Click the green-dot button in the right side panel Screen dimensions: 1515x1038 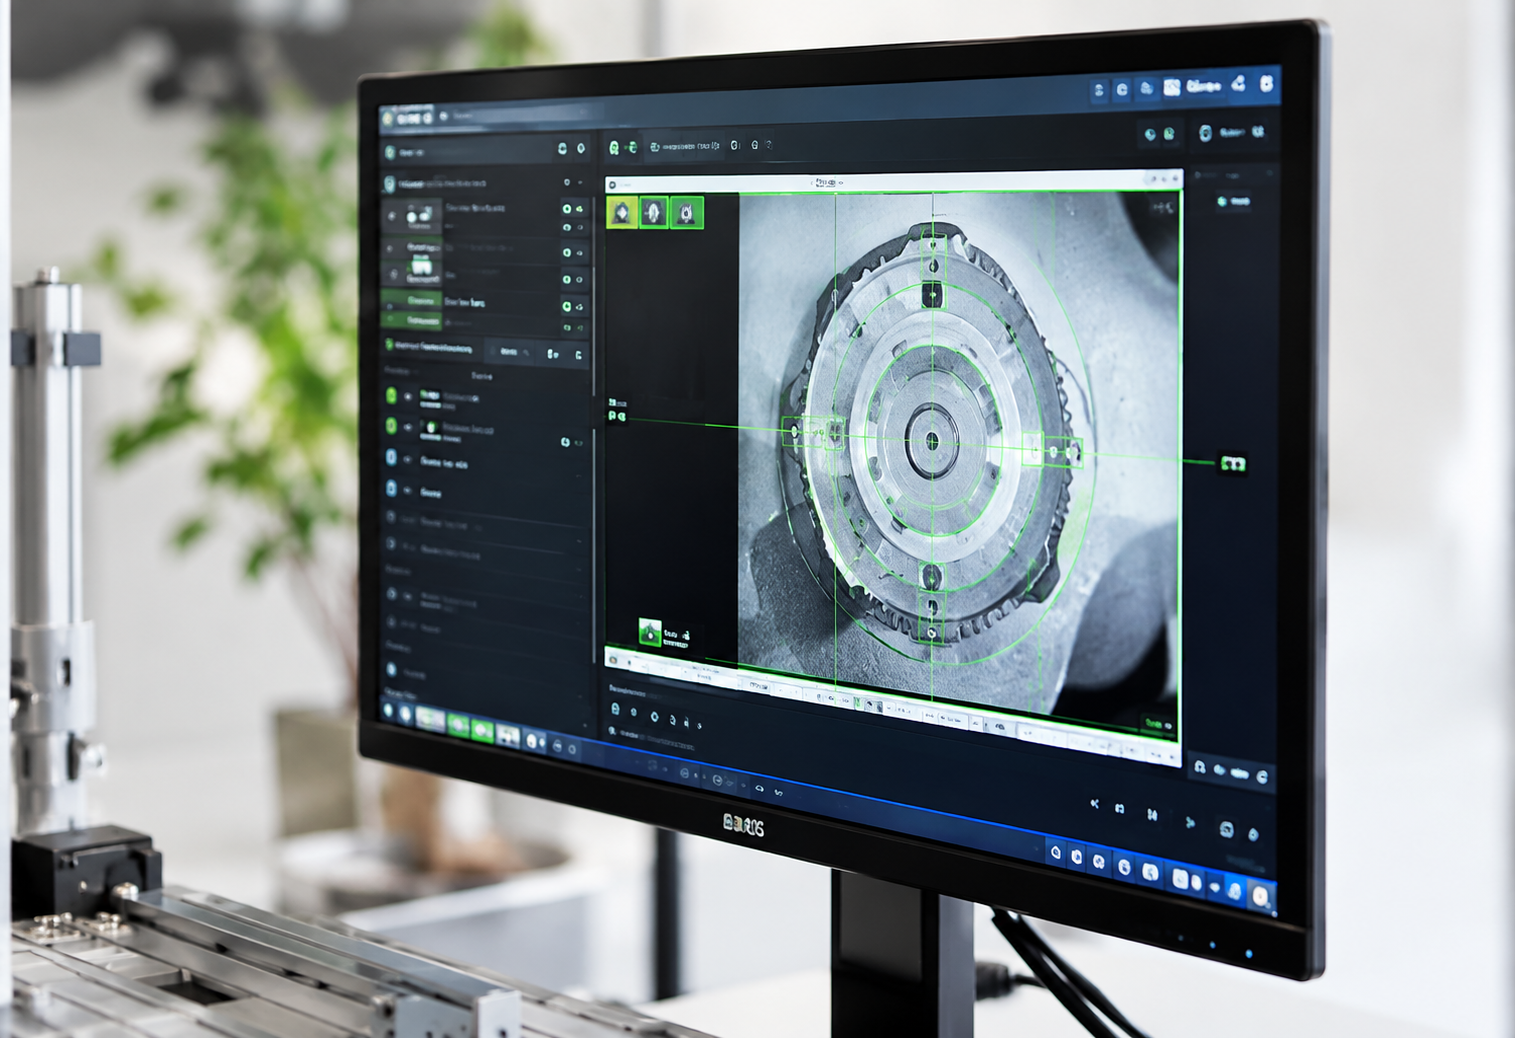click(1234, 202)
